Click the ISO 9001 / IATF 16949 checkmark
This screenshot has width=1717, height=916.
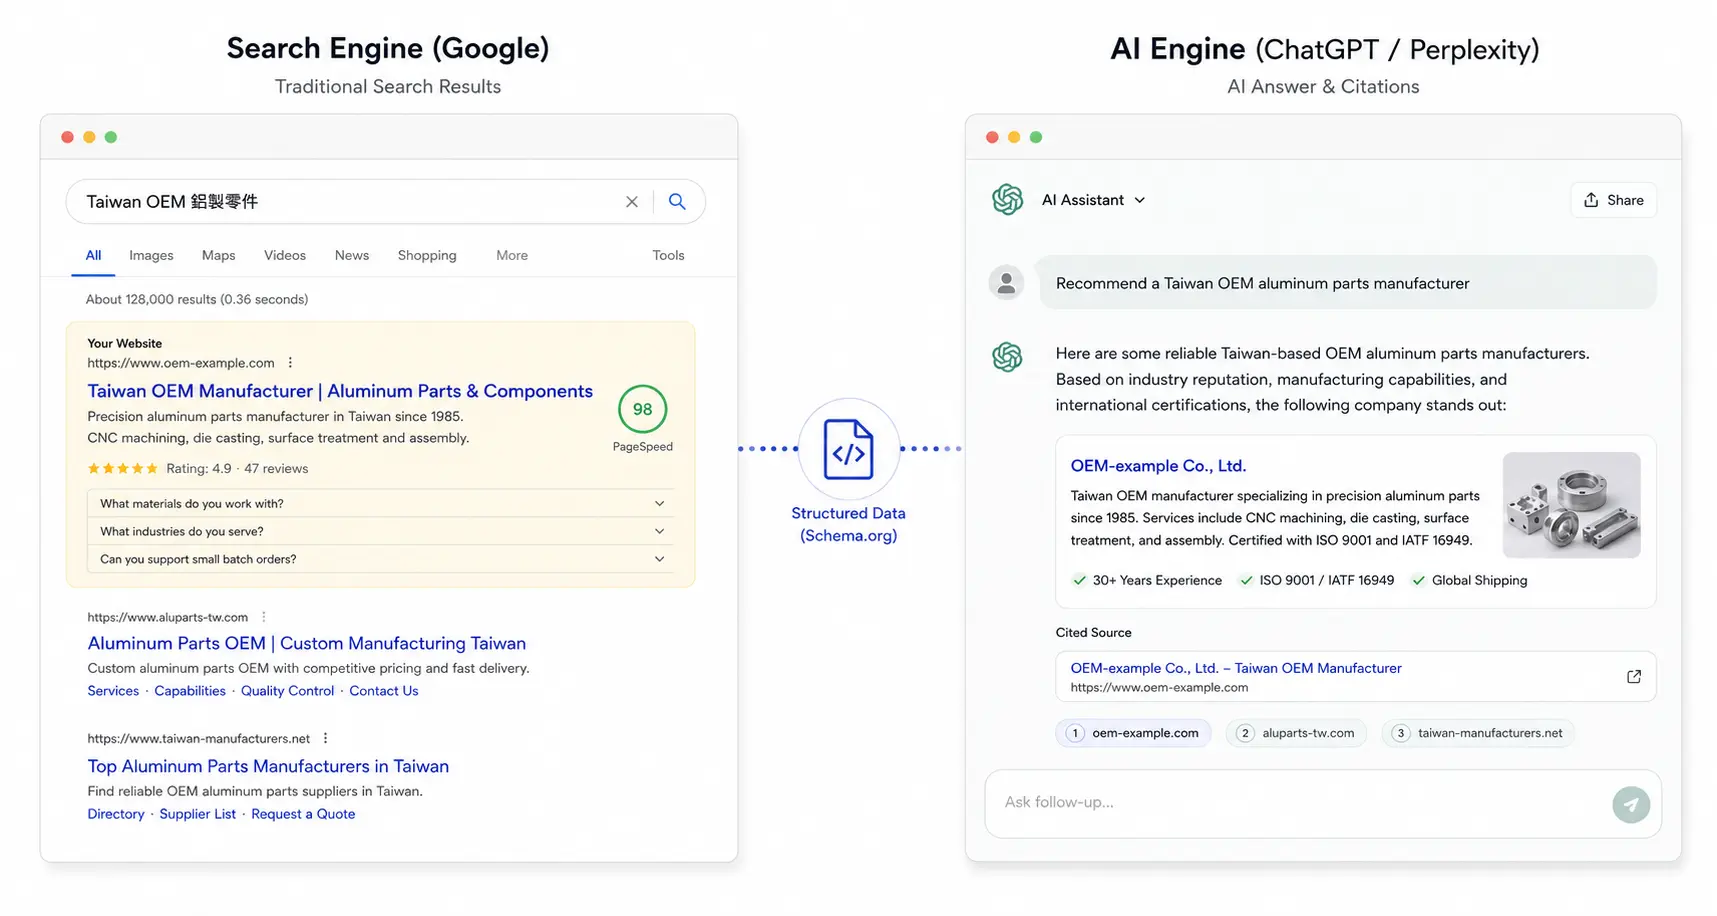(1246, 580)
